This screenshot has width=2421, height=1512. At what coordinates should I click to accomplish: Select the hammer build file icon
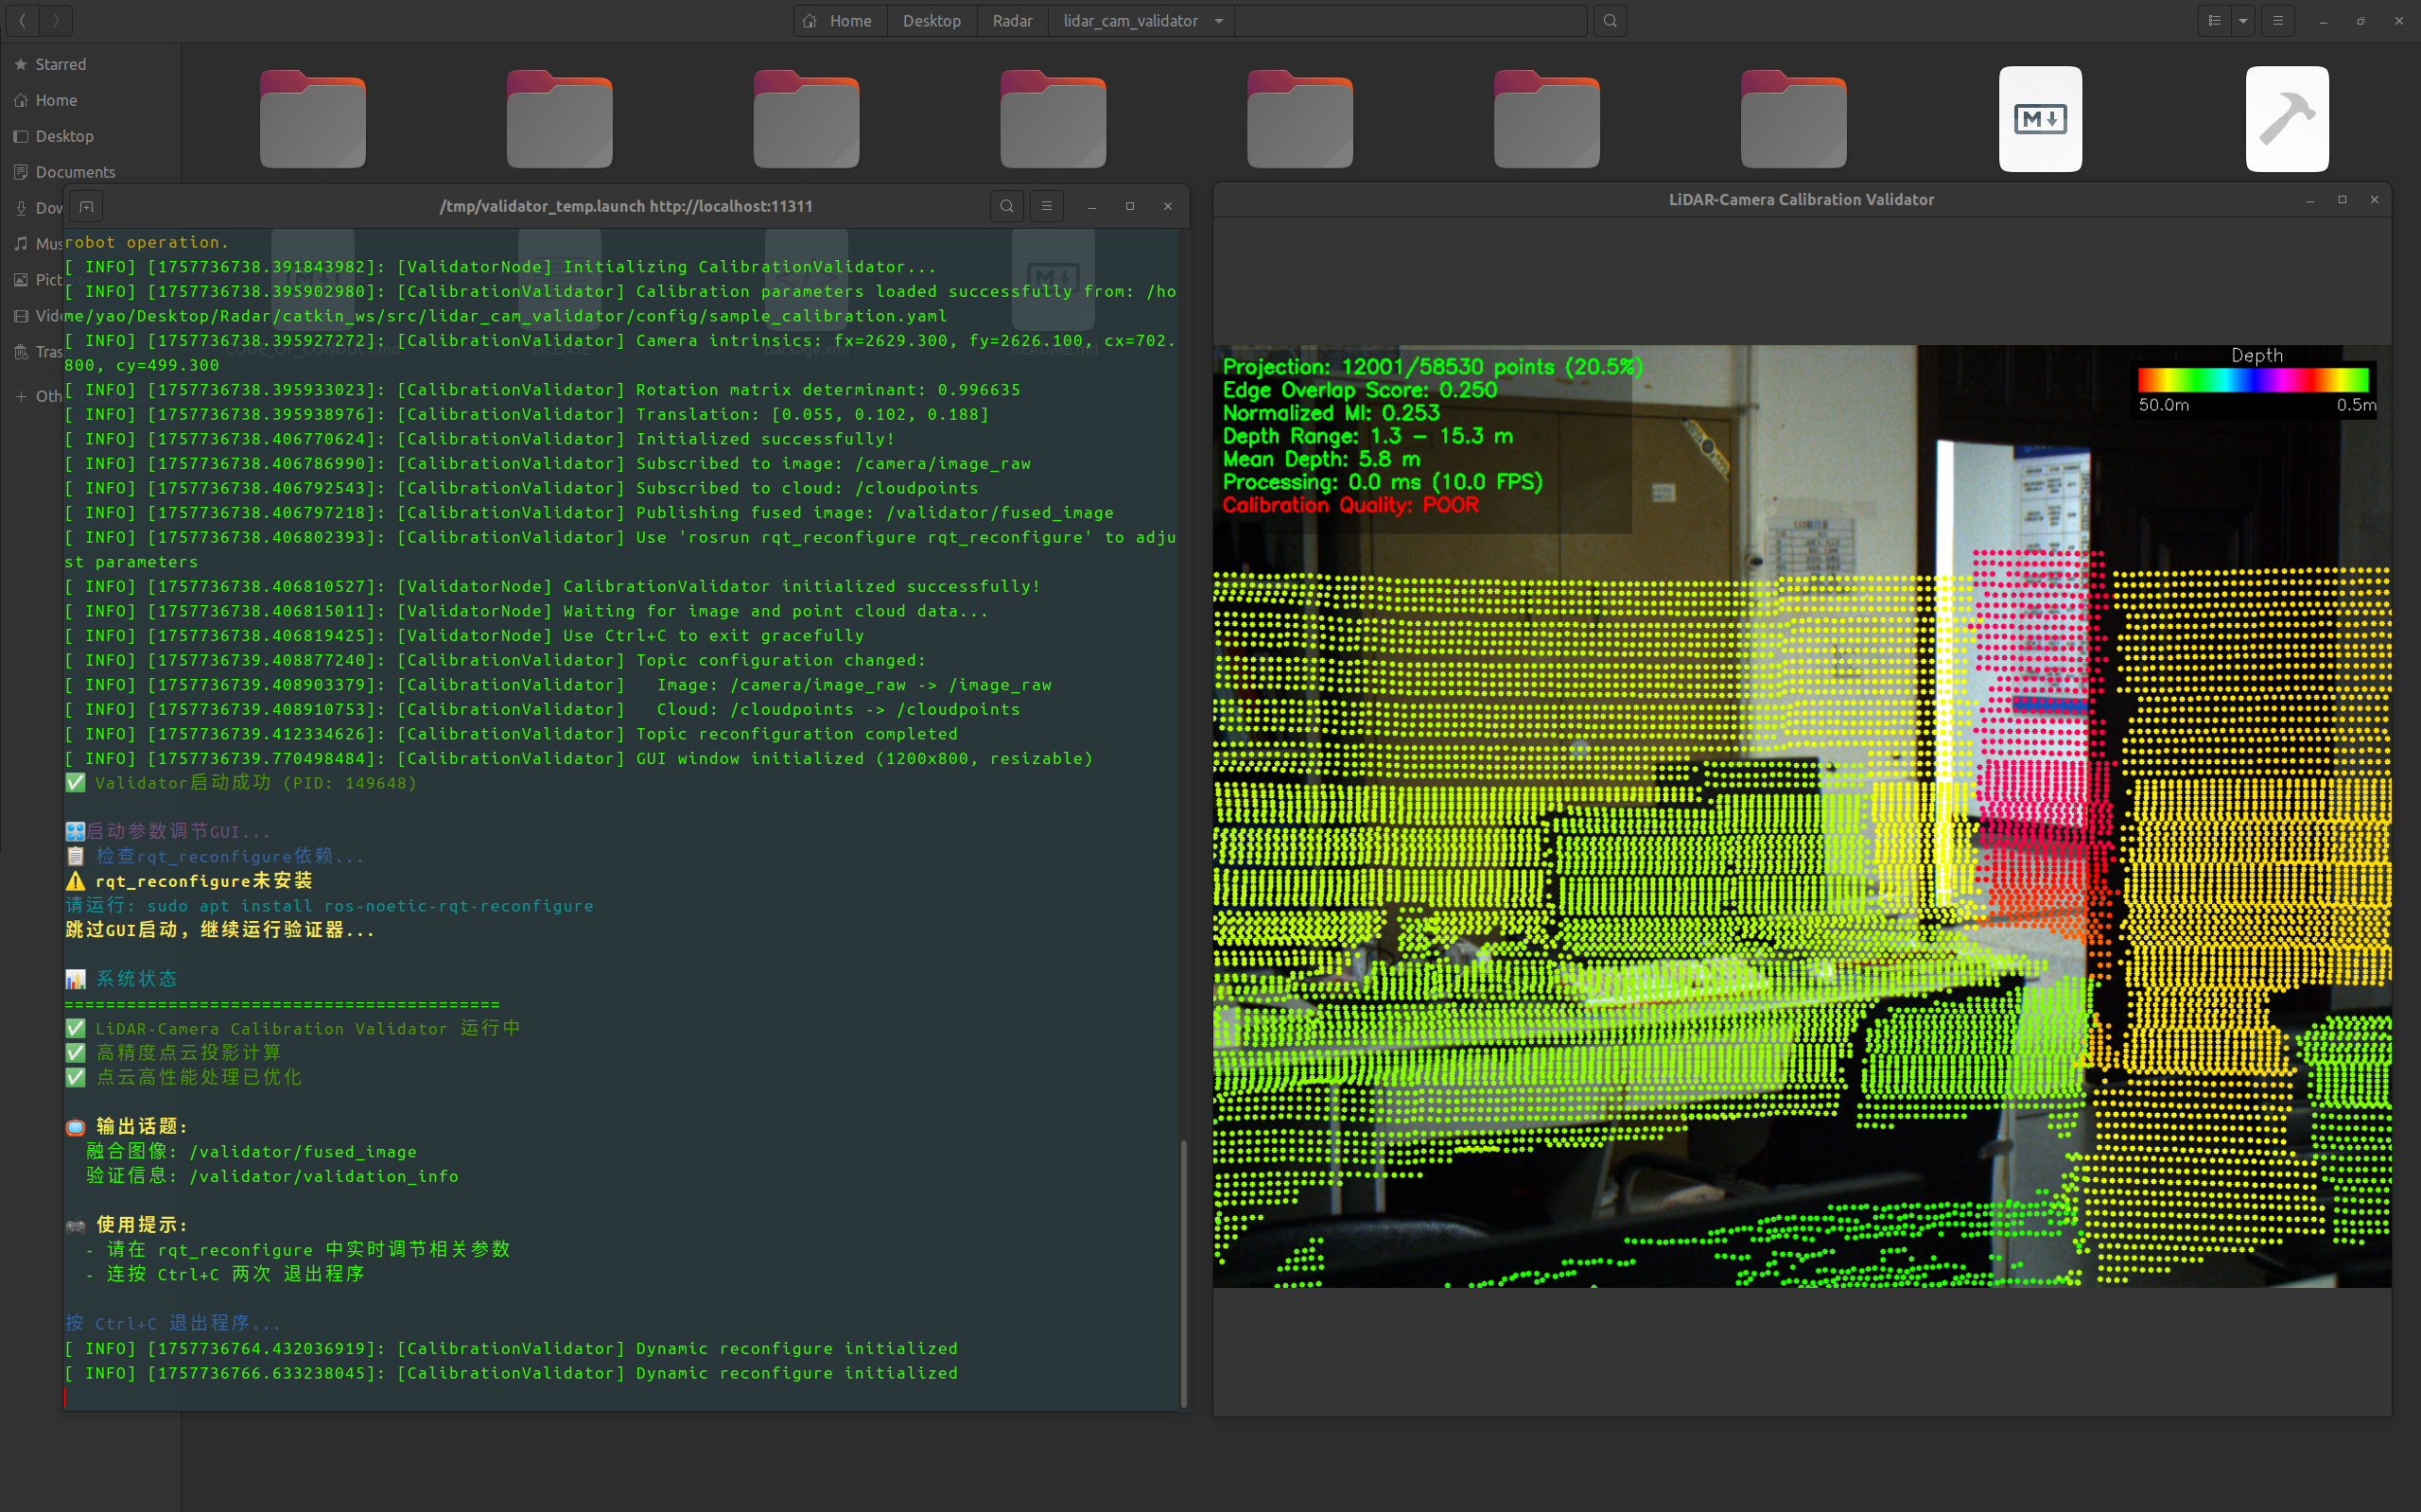(x=2287, y=119)
